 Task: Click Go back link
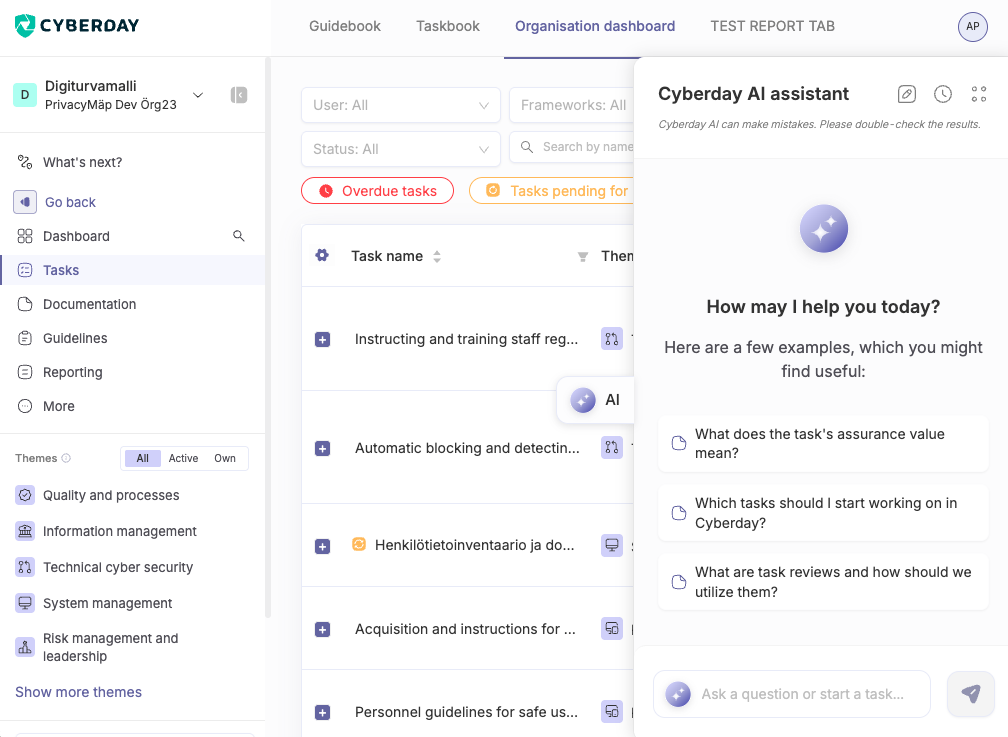[x=70, y=202]
